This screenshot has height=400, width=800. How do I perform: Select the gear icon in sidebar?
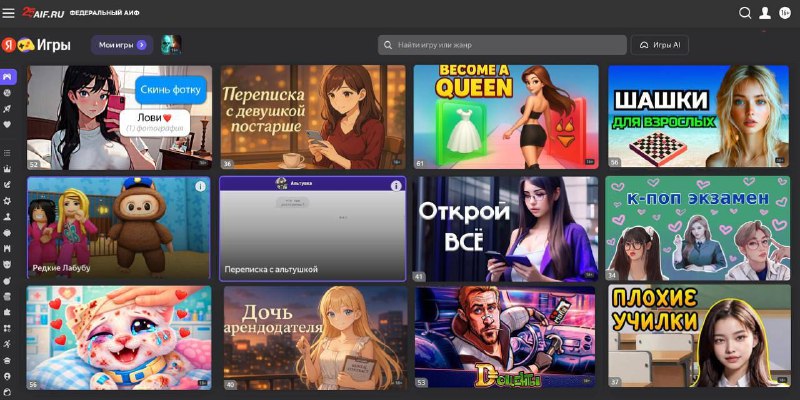pyautogui.click(x=7, y=201)
